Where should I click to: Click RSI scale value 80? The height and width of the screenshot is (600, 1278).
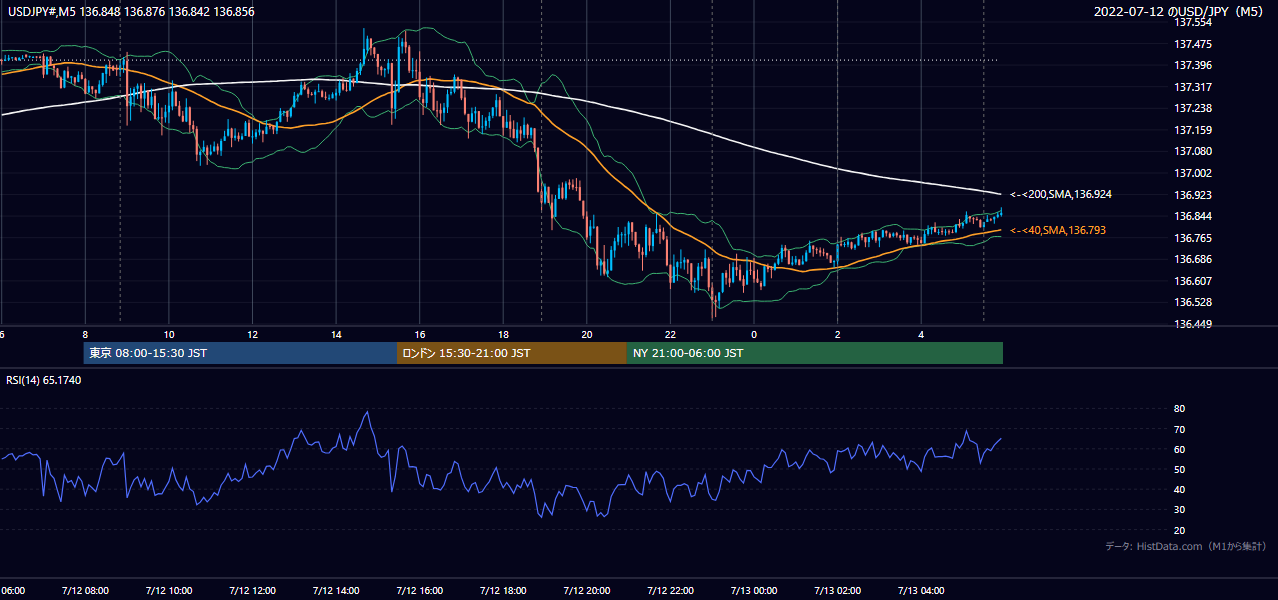[1179, 409]
